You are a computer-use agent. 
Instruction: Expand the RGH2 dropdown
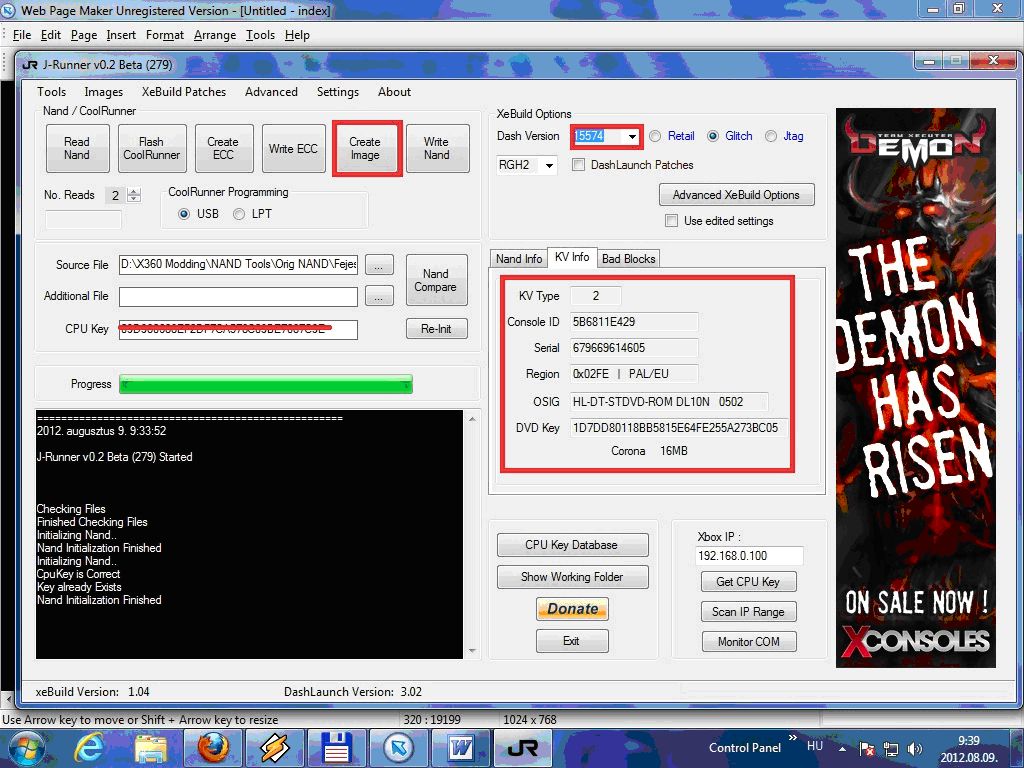(549, 166)
